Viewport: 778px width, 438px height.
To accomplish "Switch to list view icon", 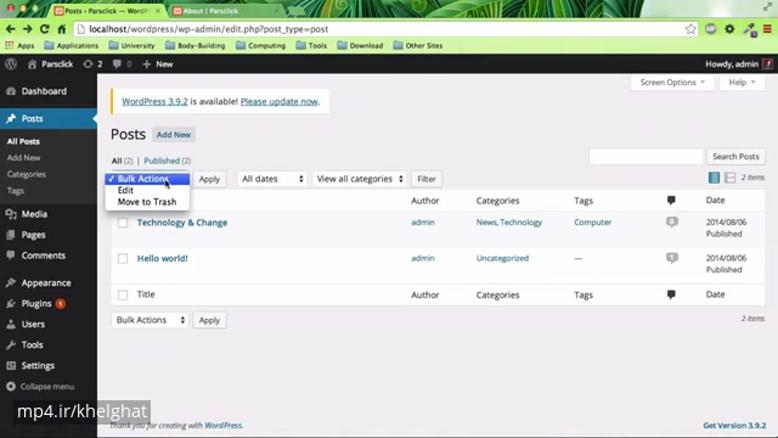I will [x=713, y=178].
